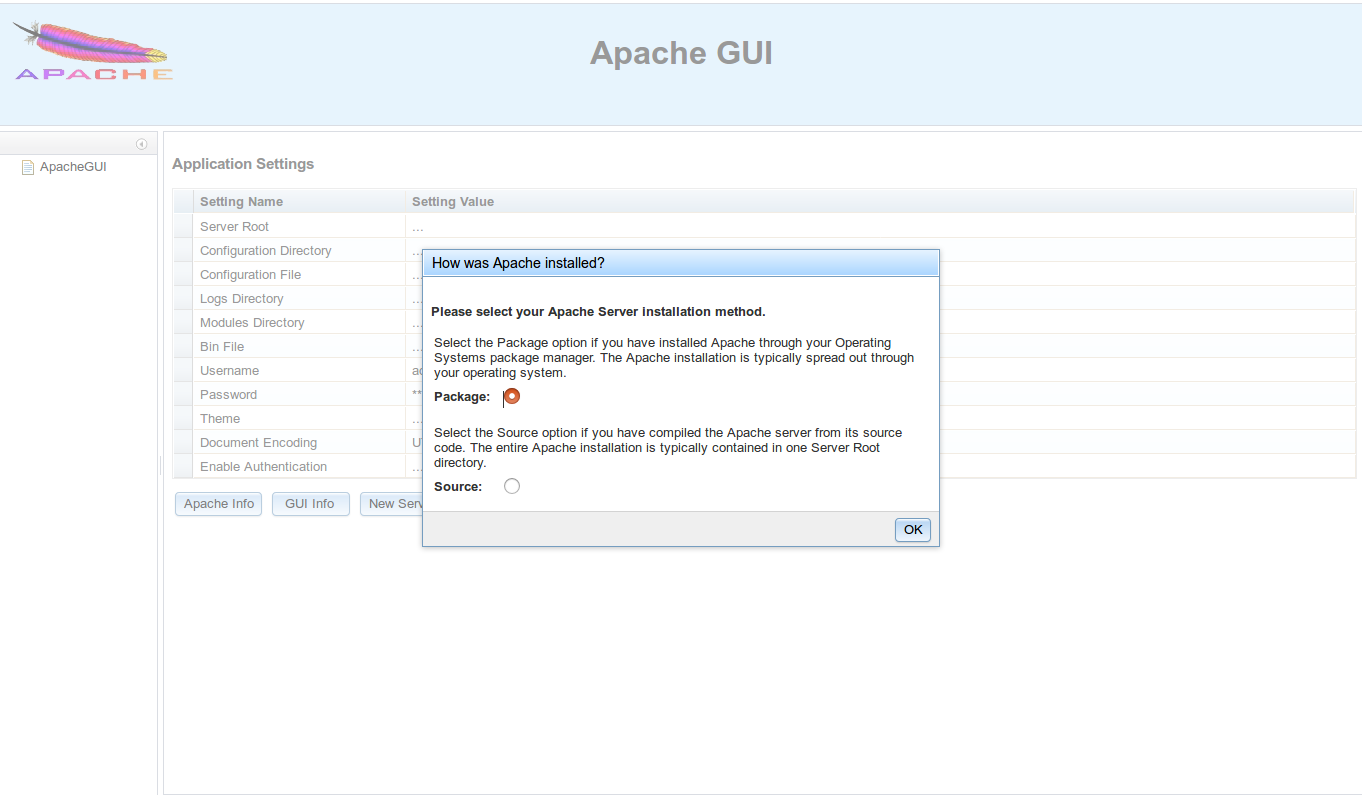Click the ApacheGUI document icon
The image size is (1362, 799).
[x=28, y=167]
